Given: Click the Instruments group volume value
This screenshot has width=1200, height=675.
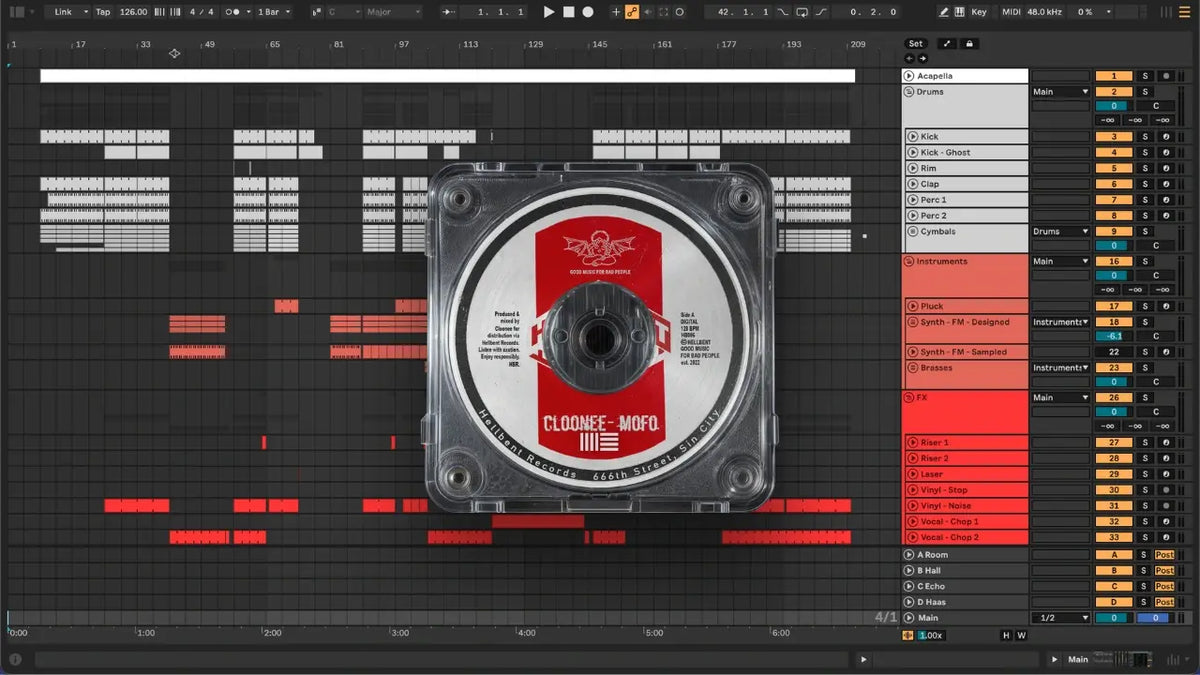Looking at the screenshot, I should [1111, 276].
